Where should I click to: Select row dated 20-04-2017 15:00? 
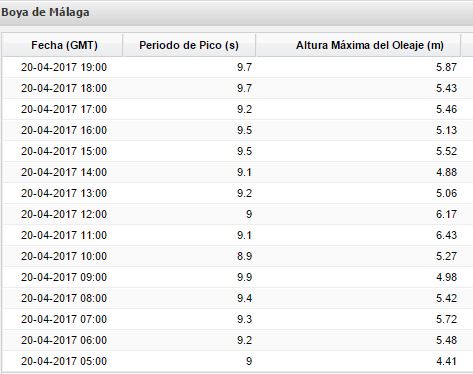click(x=231, y=151)
